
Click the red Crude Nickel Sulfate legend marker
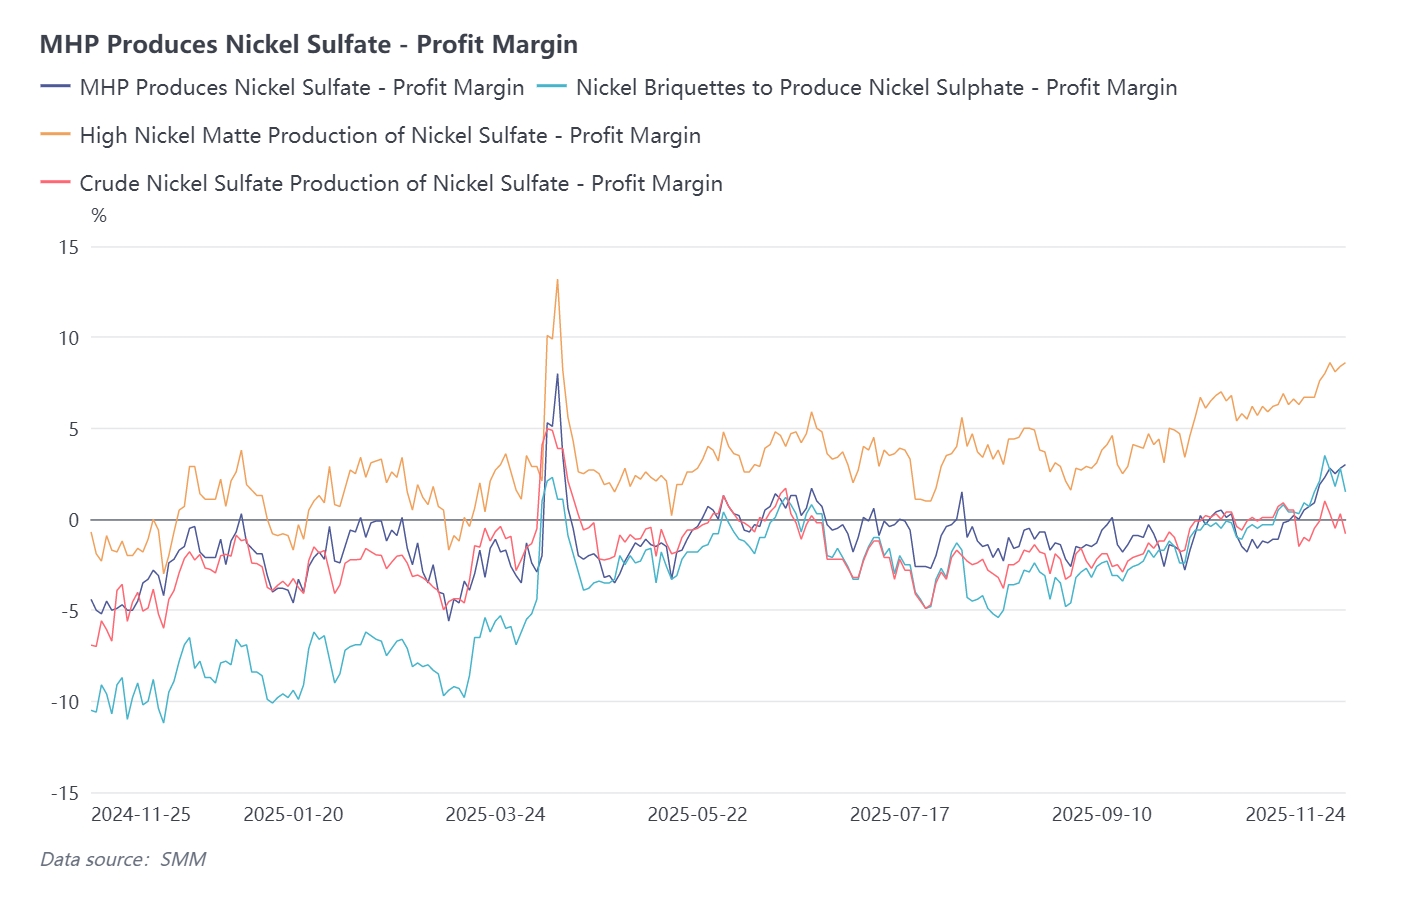pos(55,183)
